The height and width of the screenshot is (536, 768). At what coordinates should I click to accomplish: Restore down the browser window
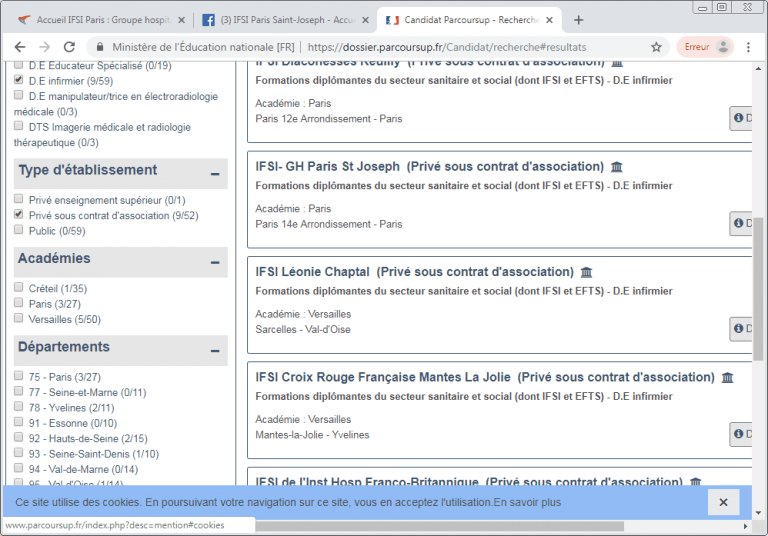click(721, 7)
